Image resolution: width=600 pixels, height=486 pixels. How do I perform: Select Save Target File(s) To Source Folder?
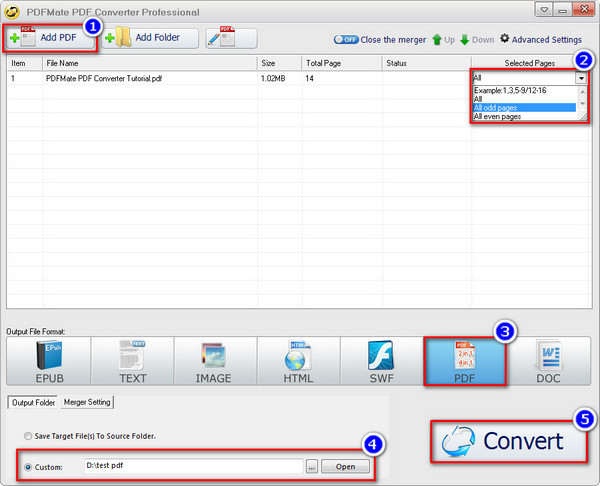(90, 436)
